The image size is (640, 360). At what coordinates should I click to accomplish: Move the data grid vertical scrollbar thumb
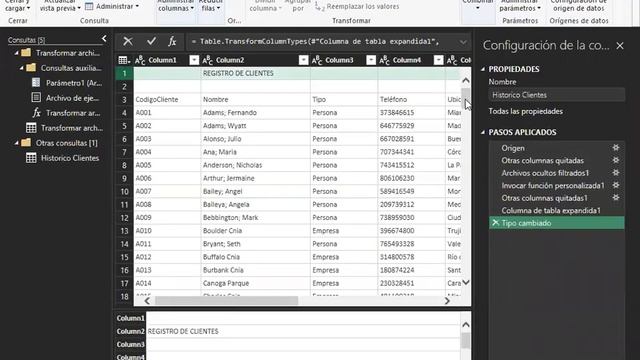(x=466, y=98)
